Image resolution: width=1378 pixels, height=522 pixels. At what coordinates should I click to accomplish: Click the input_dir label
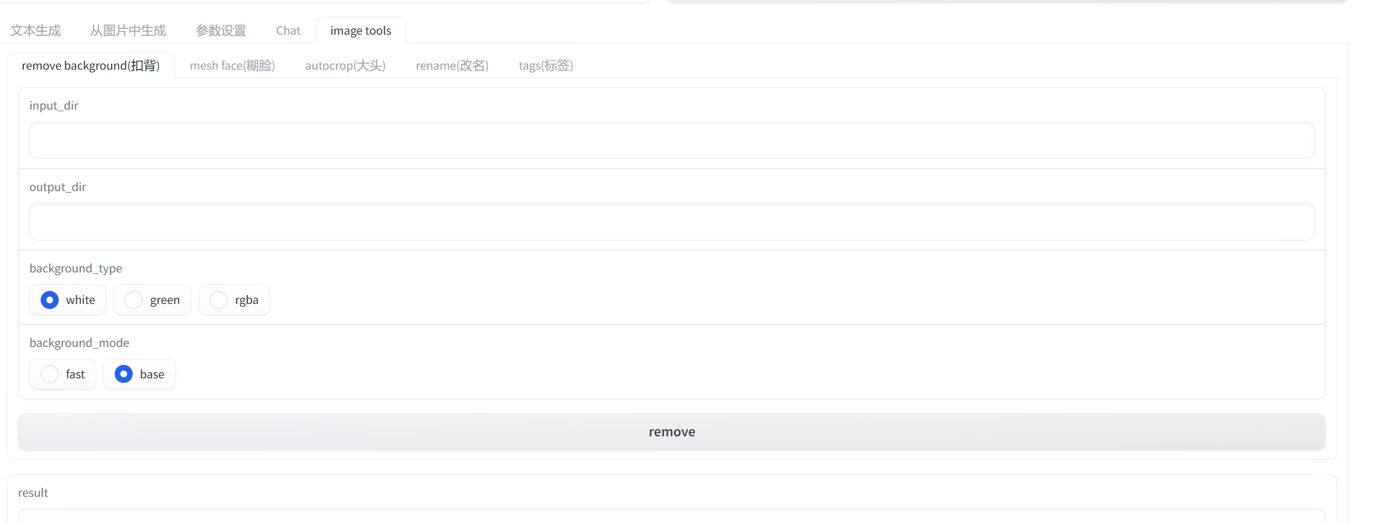tap(54, 105)
